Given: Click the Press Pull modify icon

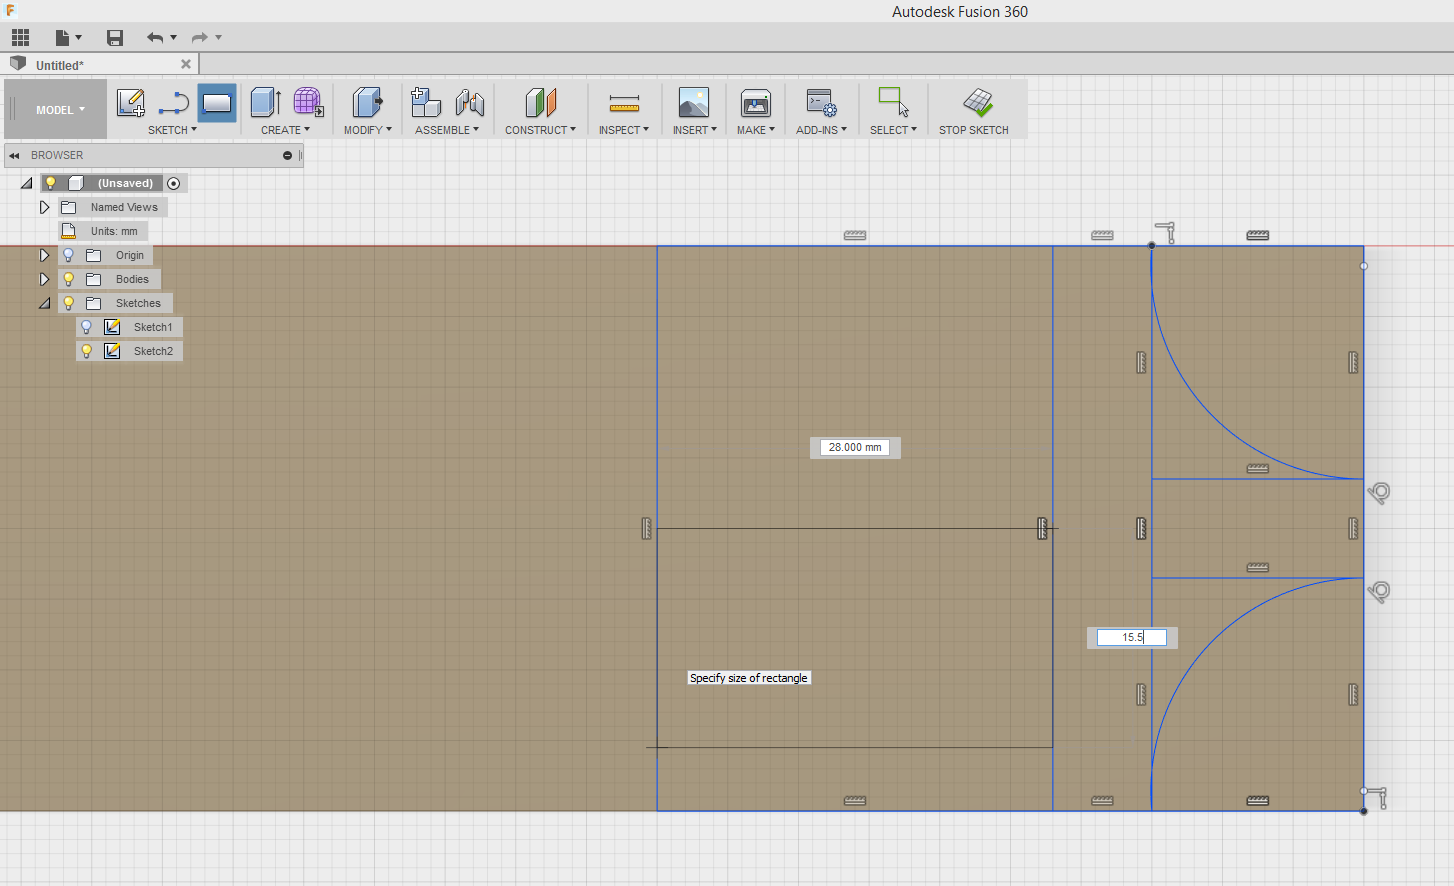Looking at the screenshot, I should click(367, 102).
